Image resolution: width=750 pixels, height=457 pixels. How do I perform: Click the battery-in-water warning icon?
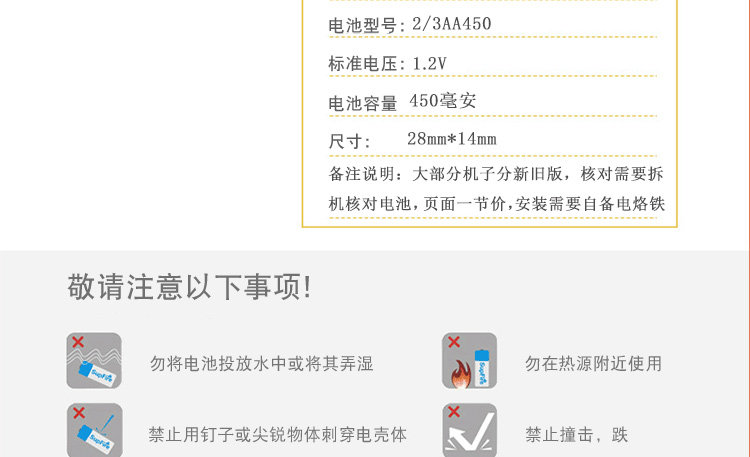(94, 360)
